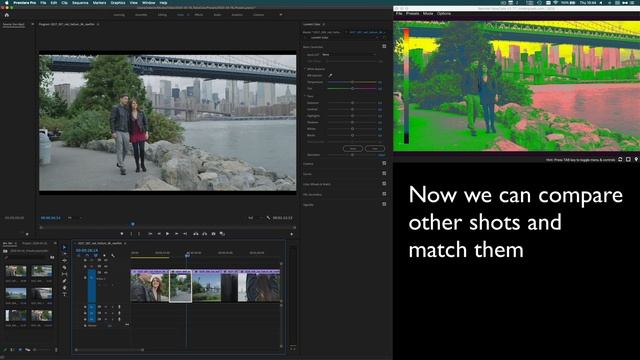Screen dimensions: 640x360
Task: Open Mode menu in the scopes window
Action: pyautogui.click(x=428, y=13)
